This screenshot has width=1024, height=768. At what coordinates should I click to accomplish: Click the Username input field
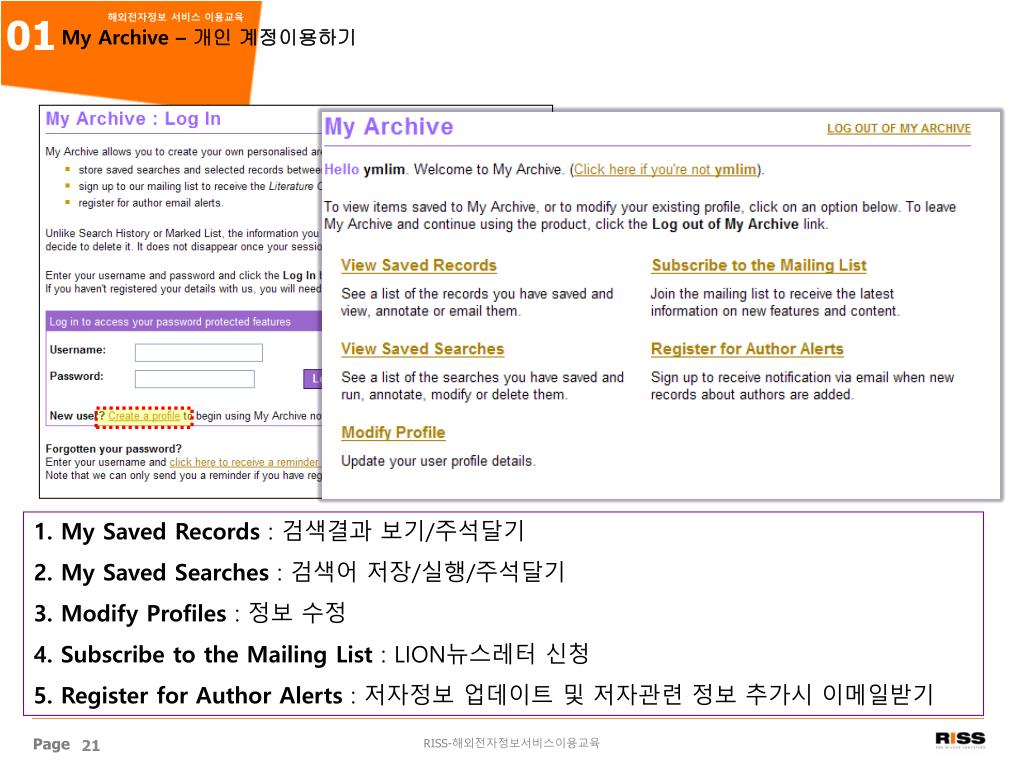[199, 353]
